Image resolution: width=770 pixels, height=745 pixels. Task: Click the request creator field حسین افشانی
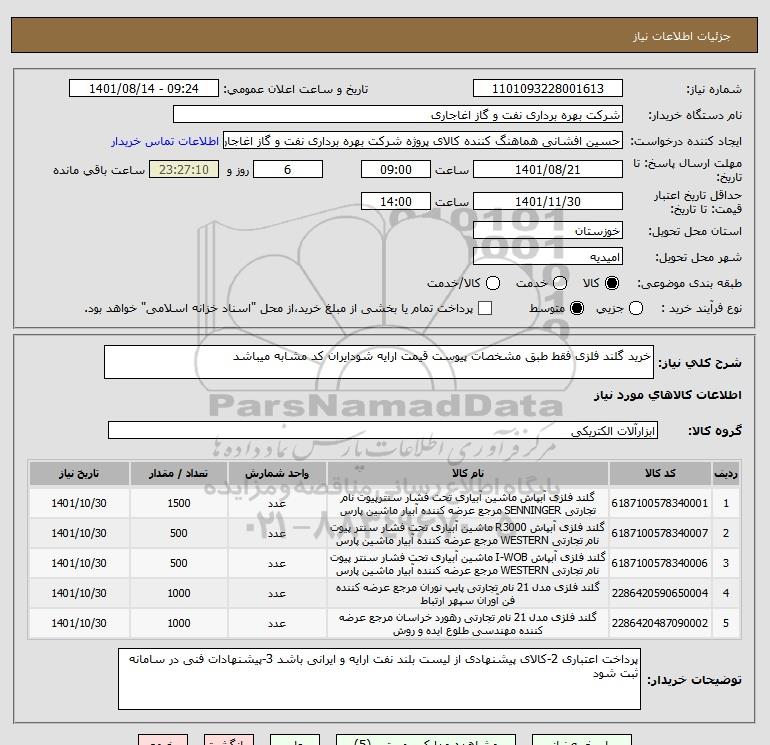423,141
